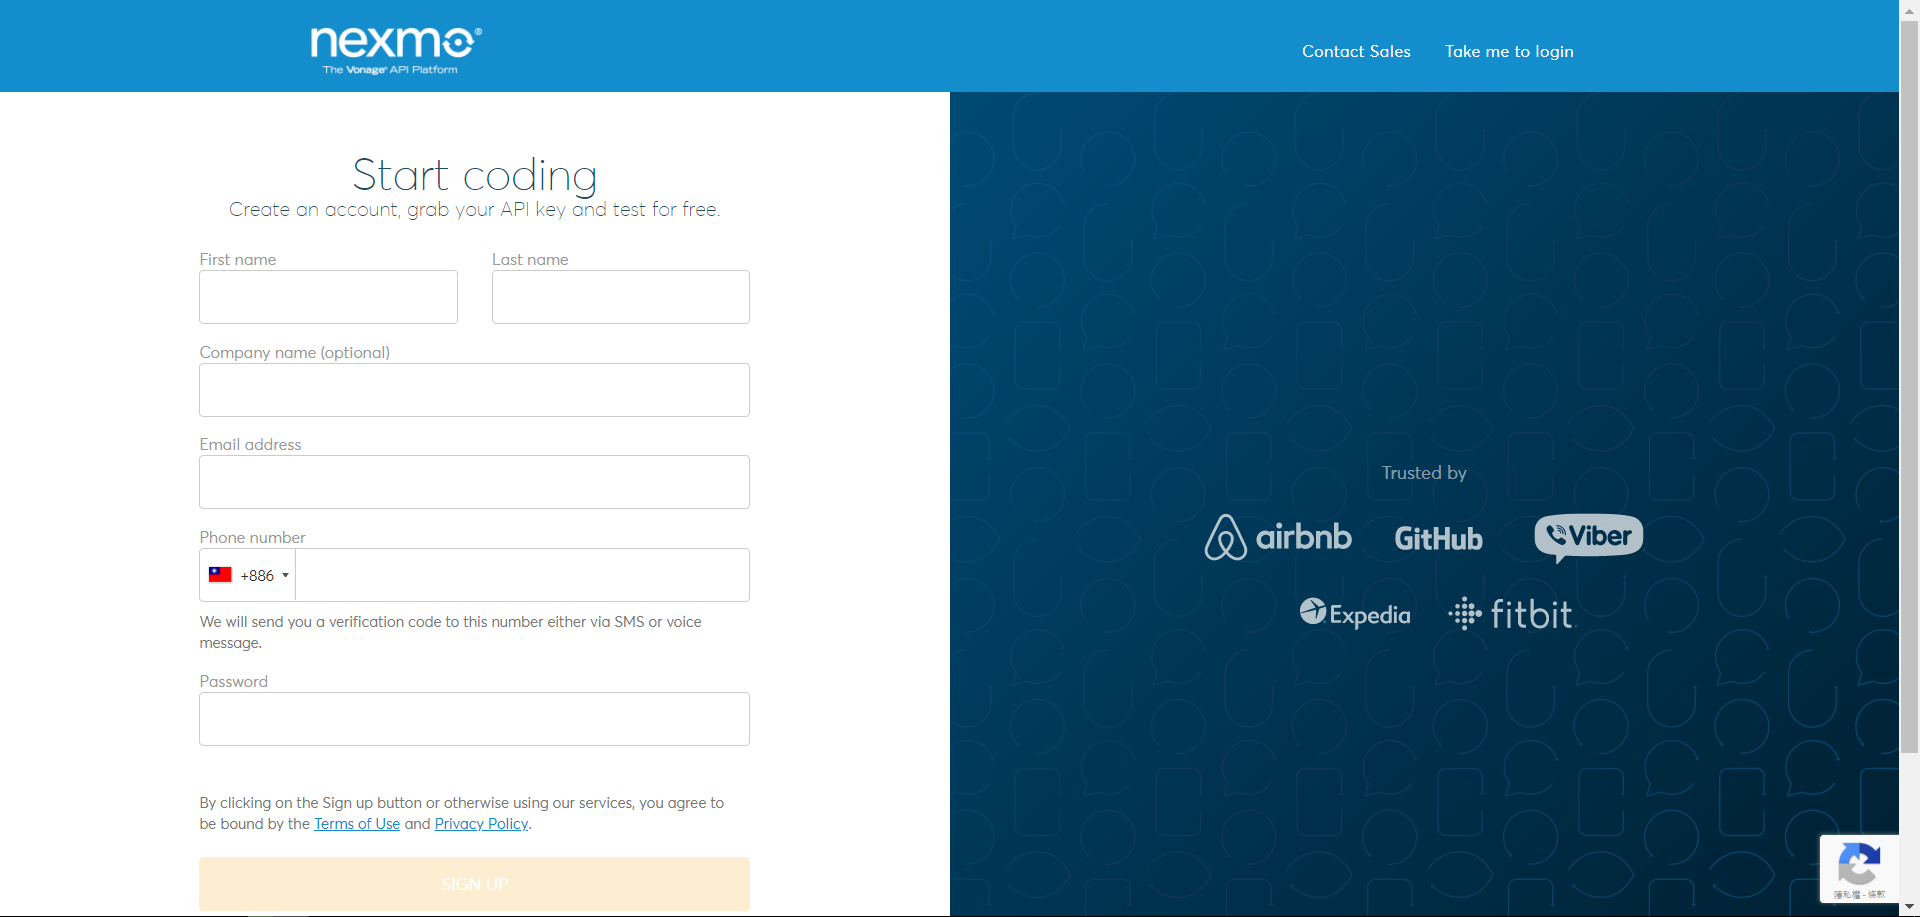Click the verification code notice text
Viewport: 1920px width, 917px height.
point(451,632)
